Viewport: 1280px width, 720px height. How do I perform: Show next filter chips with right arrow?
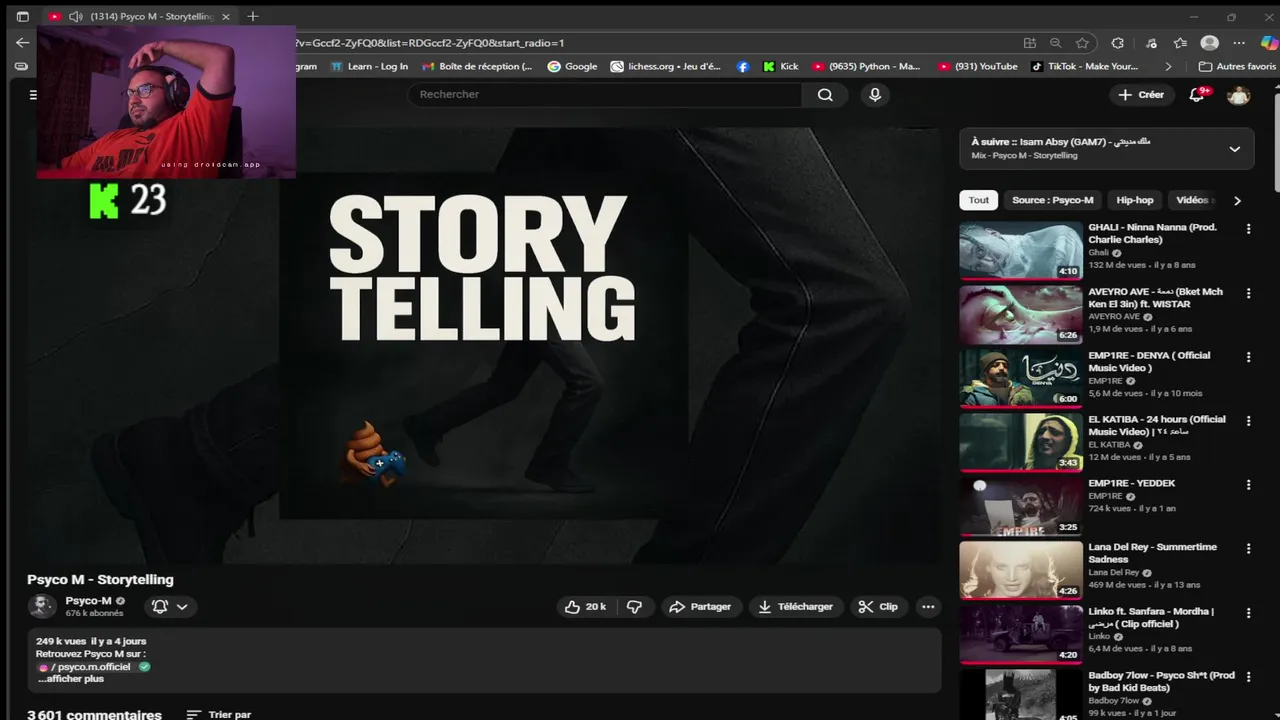pos(1237,200)
